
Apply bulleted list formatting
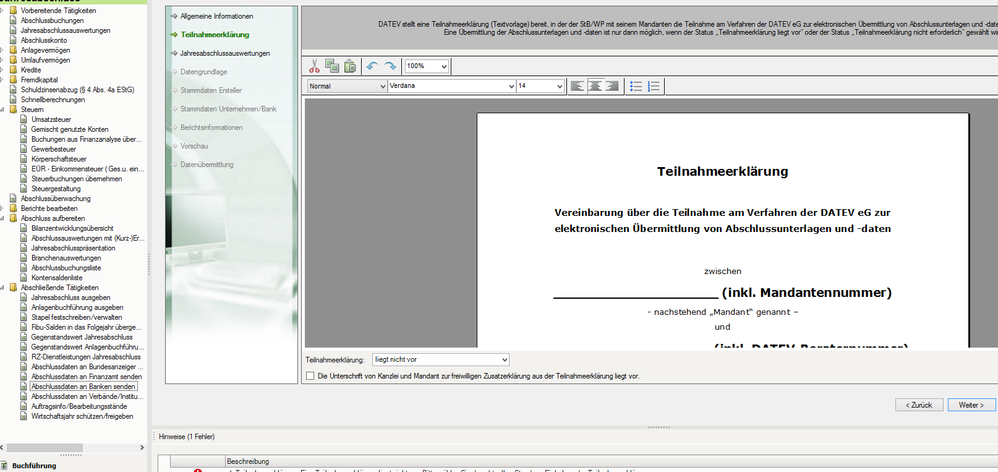pyautogui.click(x=635, y=86)
